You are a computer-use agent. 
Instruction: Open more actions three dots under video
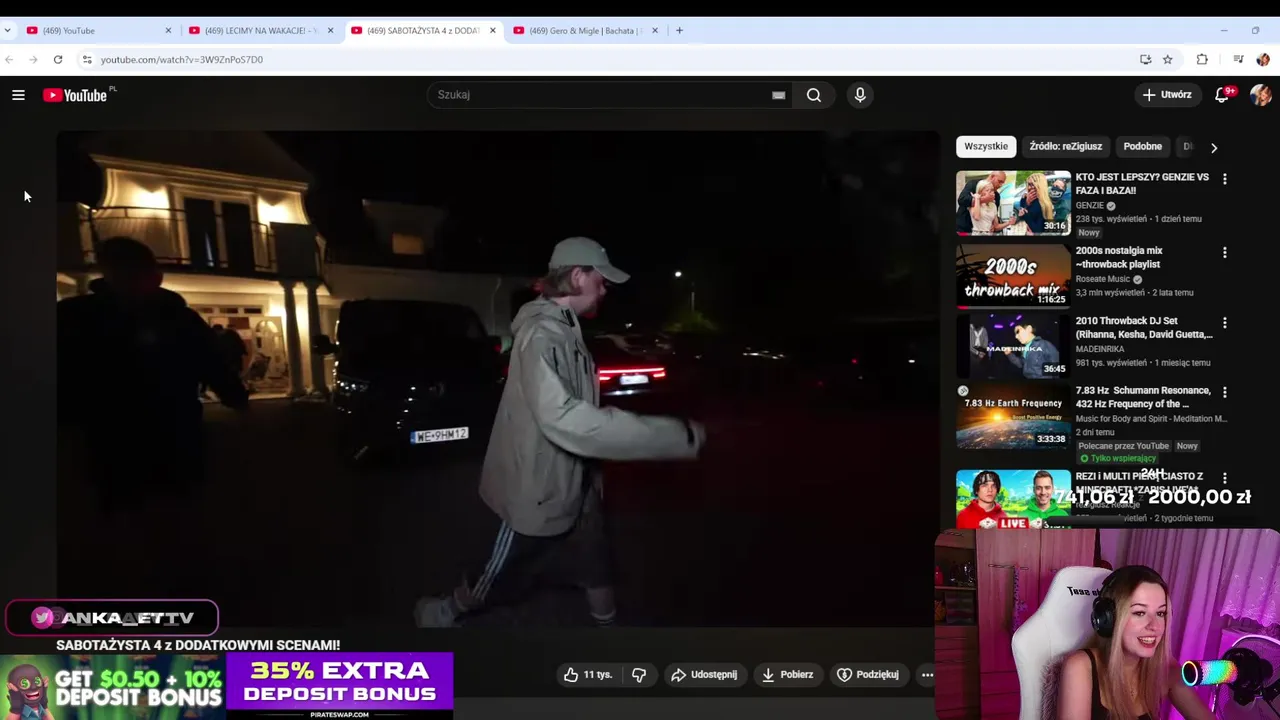927,675
